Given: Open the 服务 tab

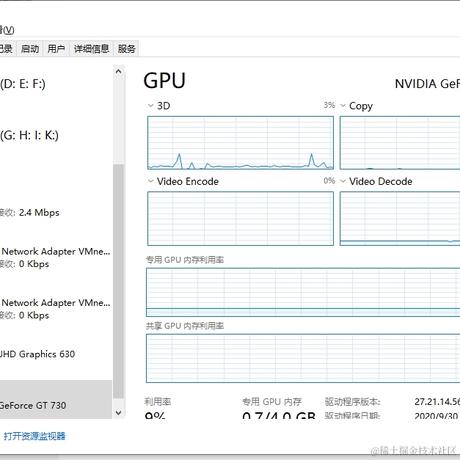Looking at the screenshot, I should click(126, 49).
